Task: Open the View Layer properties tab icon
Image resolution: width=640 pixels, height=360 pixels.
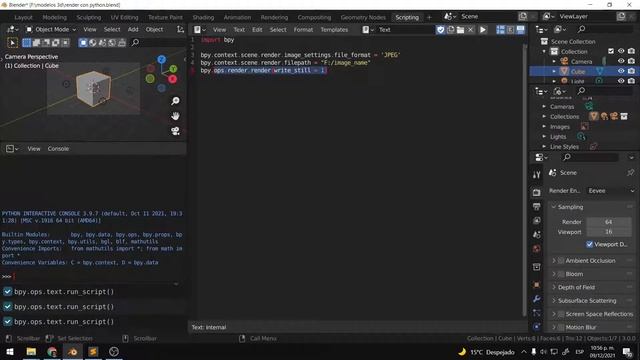Action: tap(537, 220)
